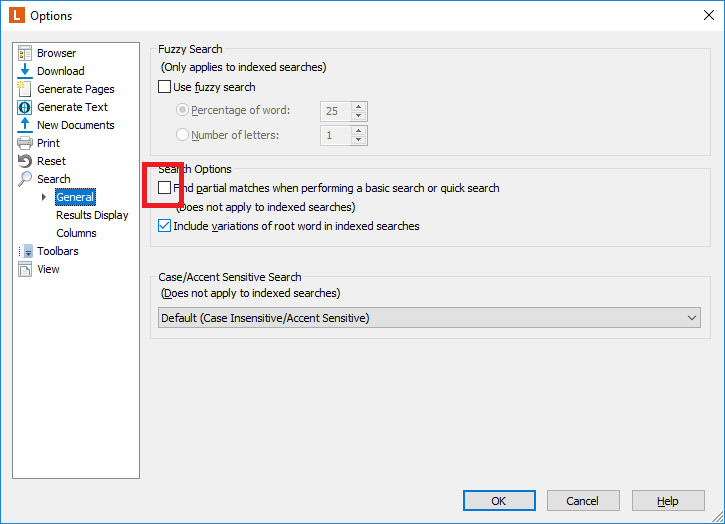
Task: Select the Download arrow icon
Action: (x=25, y=71)
